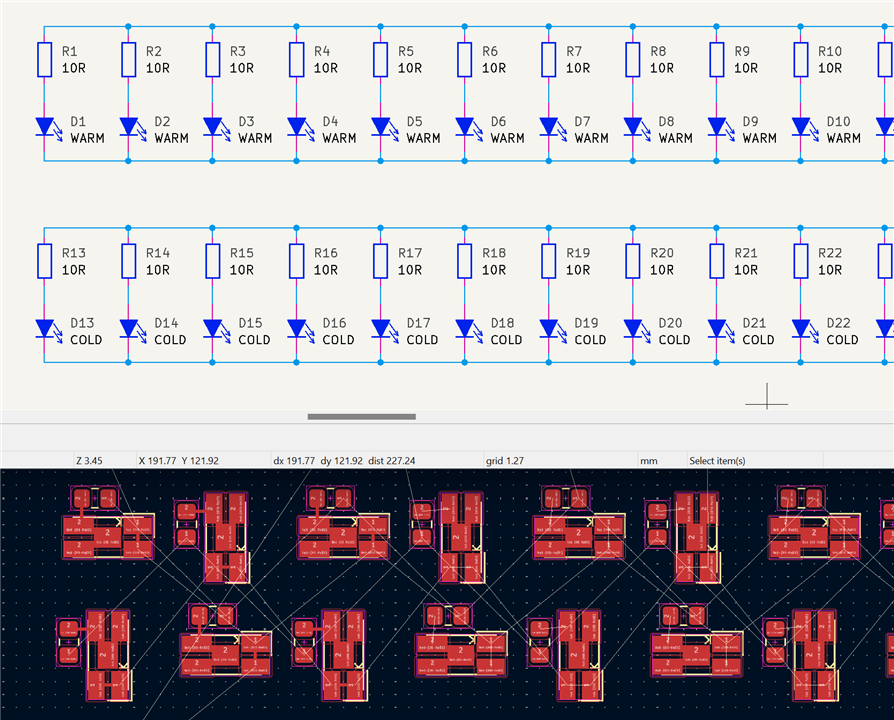
Task: Select the D9 warm LED symbol
Action: click(719, 128)
